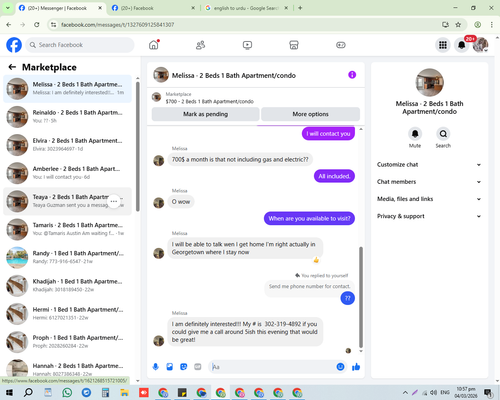This screenshot has height=400, width=500.
Task: Open the $700 2 Beds listing link
Action: pyautogui.click(x=210, y=101)
